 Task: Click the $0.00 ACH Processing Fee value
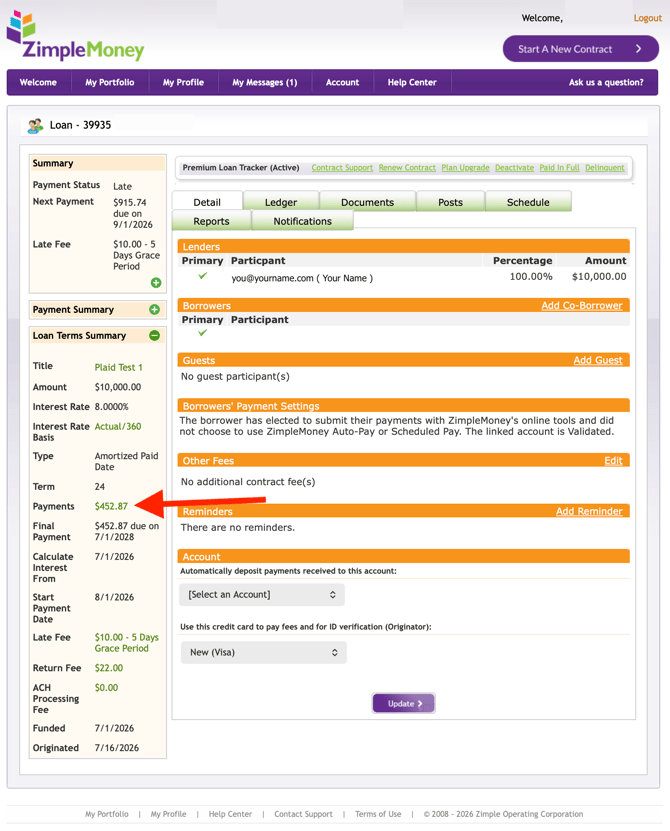point(107,688)
